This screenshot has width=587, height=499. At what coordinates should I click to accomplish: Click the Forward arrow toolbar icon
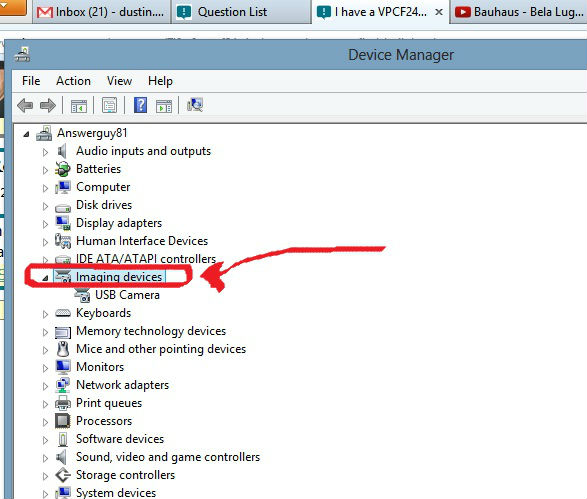(48, 106)
